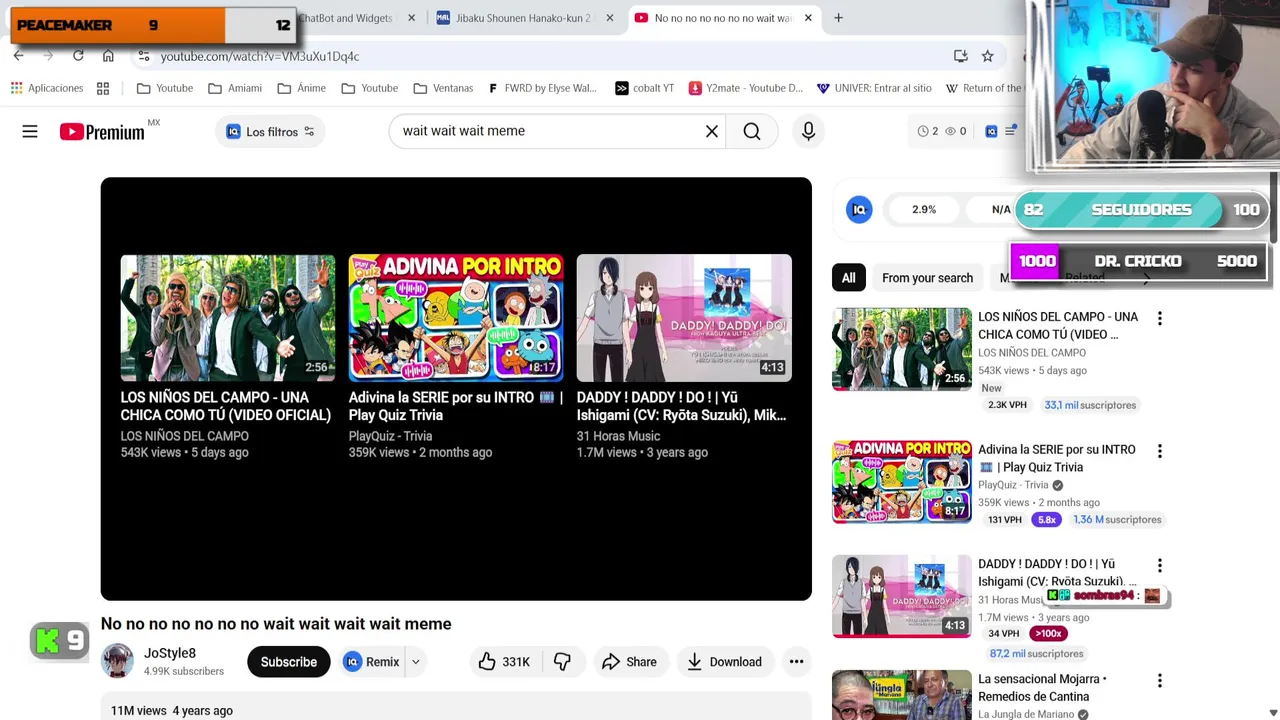
Task: Dislike the video with thumbs down
Action: point(562,662)
